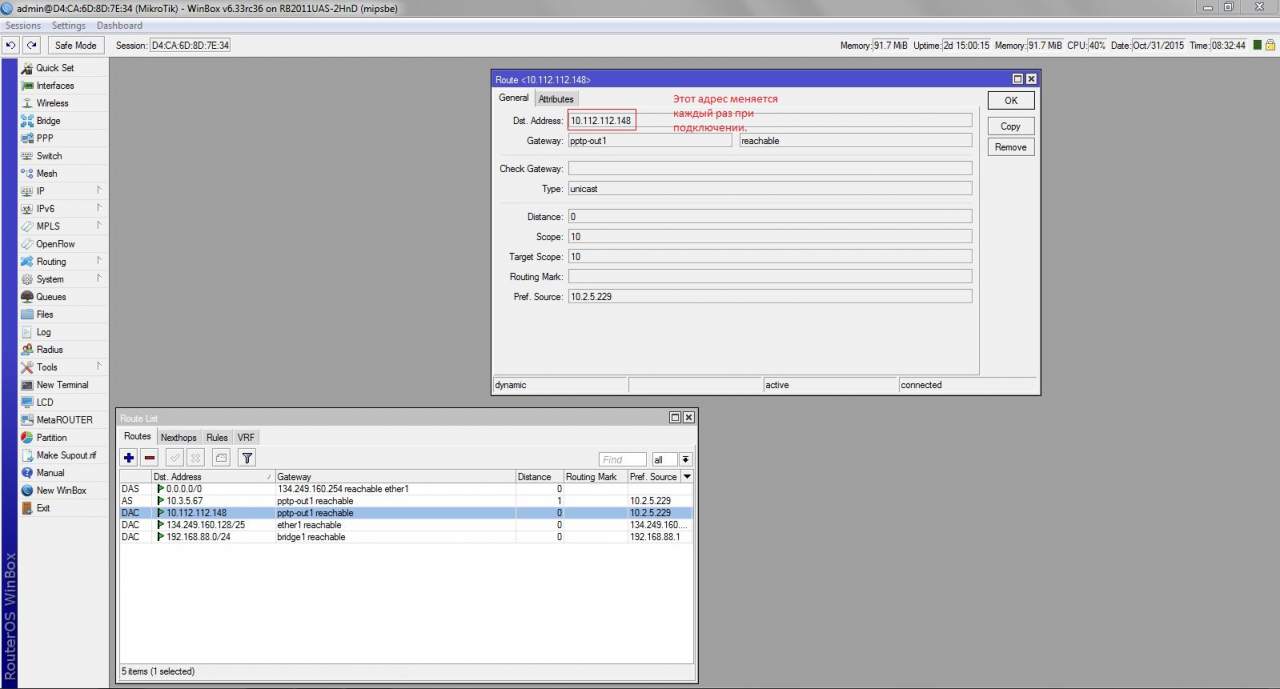Screen dimensions: 1280x689
Task: Select the 134.249.160.128/25 route row
Action: point(406,525)
